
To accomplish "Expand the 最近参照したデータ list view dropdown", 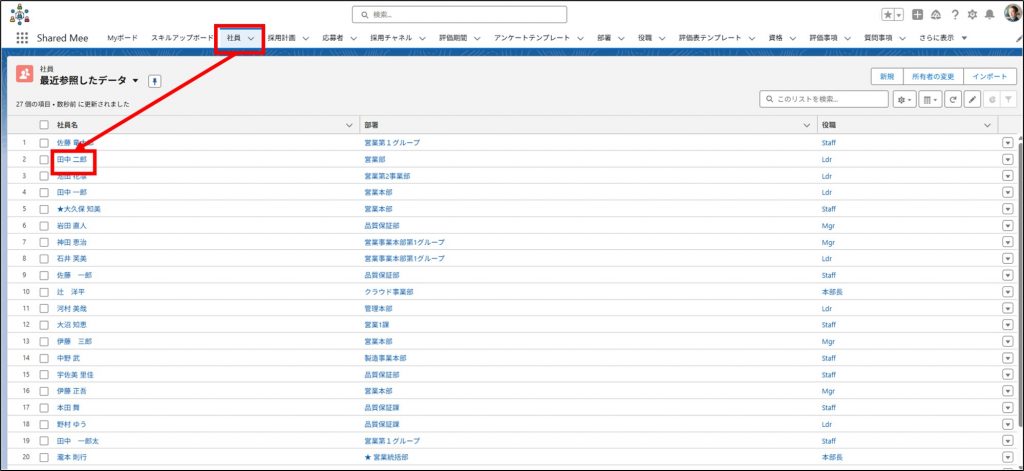I will click(x=135, y=81).
